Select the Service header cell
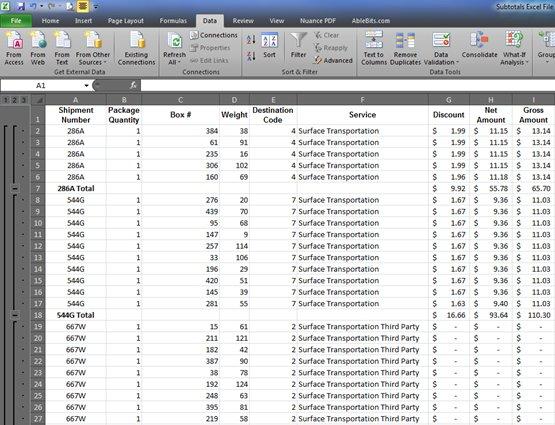Viewport: 555px width, 425px height. [362, 115]
